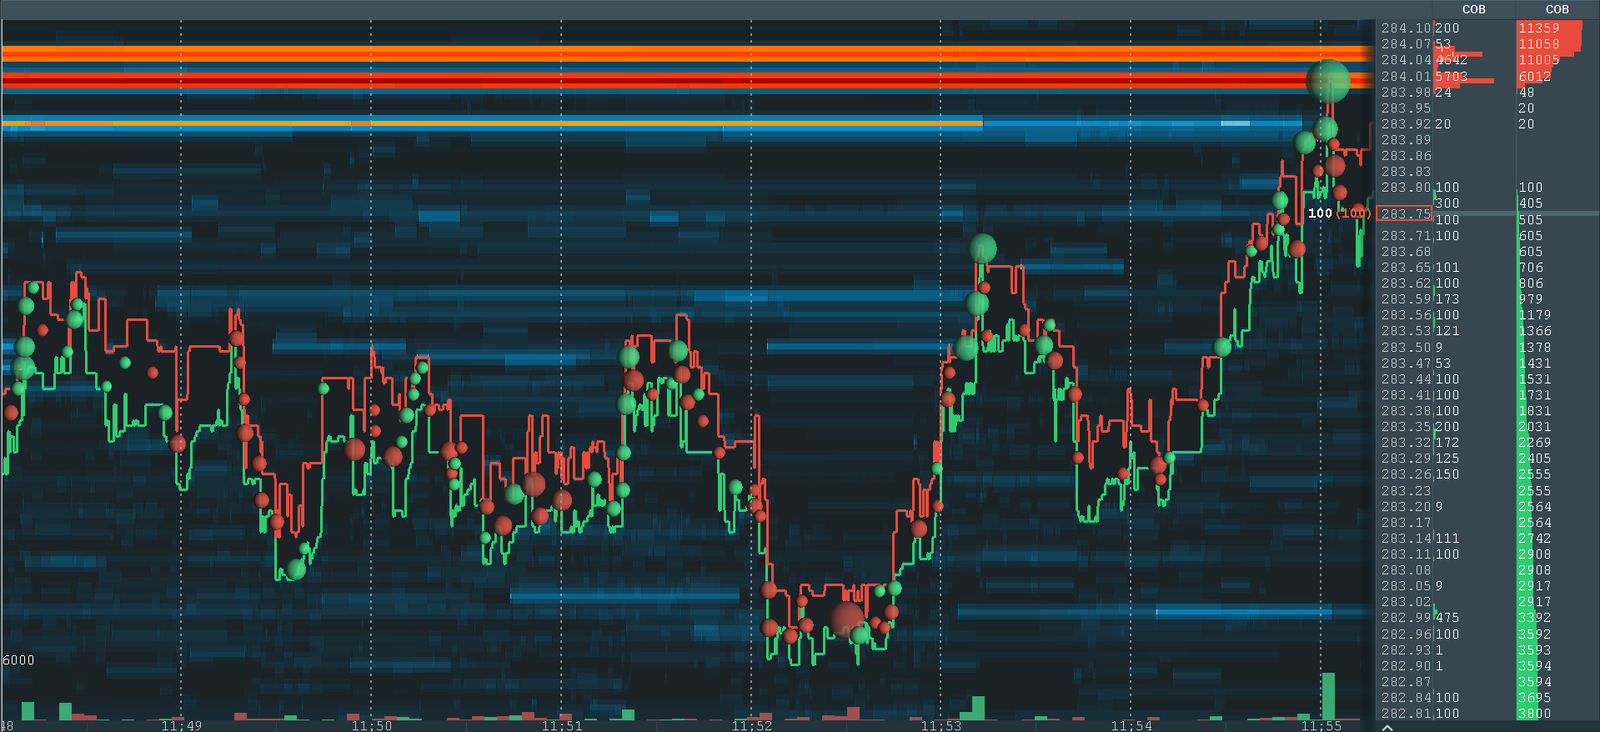Click the right COB column header

[1557, 9]
